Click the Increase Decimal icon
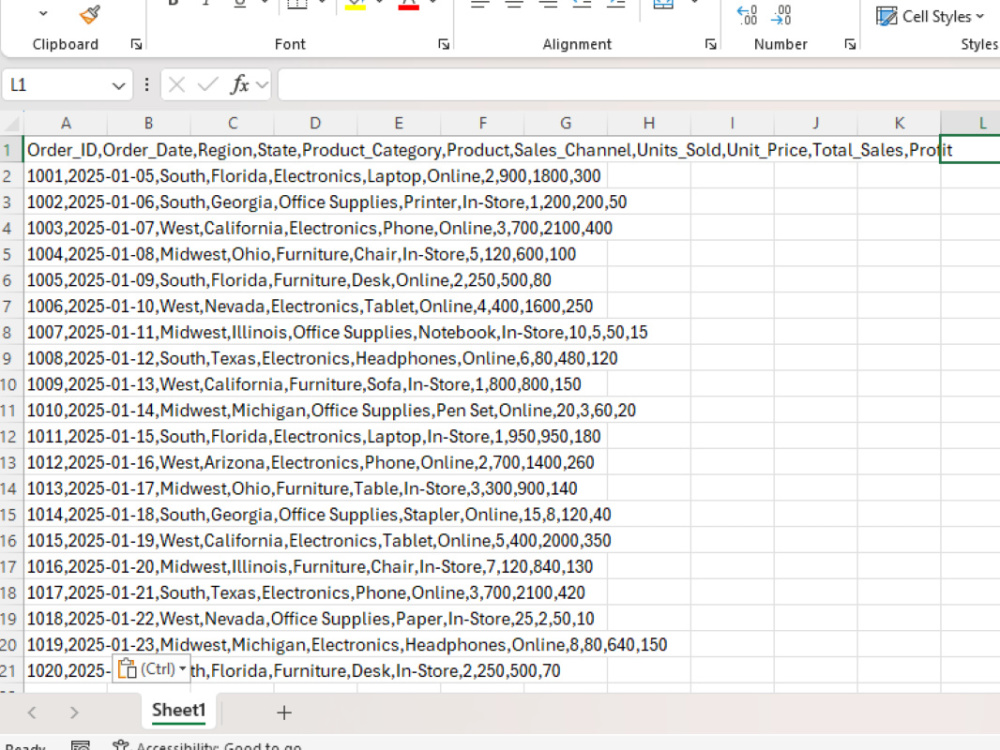The height and width of the screenshot is (750, 1000). click(x=747, y=15)
